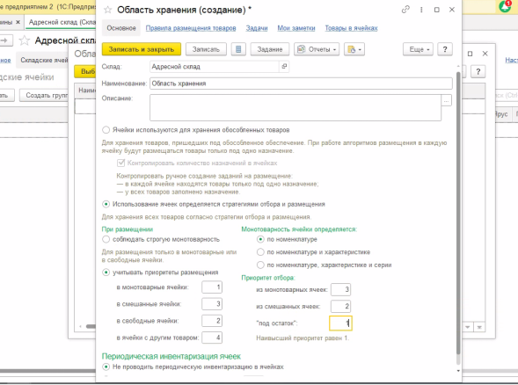
Task: Edit priority 'в монотоварные ячейки' field
Action: click(212, 287)
